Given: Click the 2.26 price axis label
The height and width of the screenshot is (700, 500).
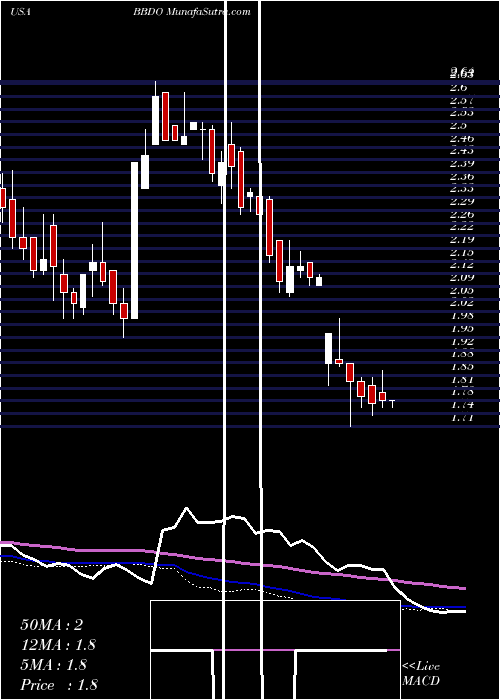Looking at the screenshot, I should (x=462, y=215).
